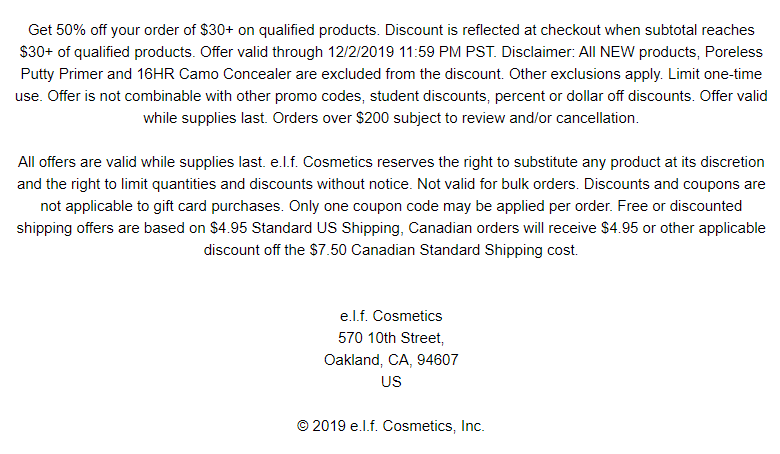Click the "570 10th Street" address line
780x454 pixels.
tap(391, 338)
